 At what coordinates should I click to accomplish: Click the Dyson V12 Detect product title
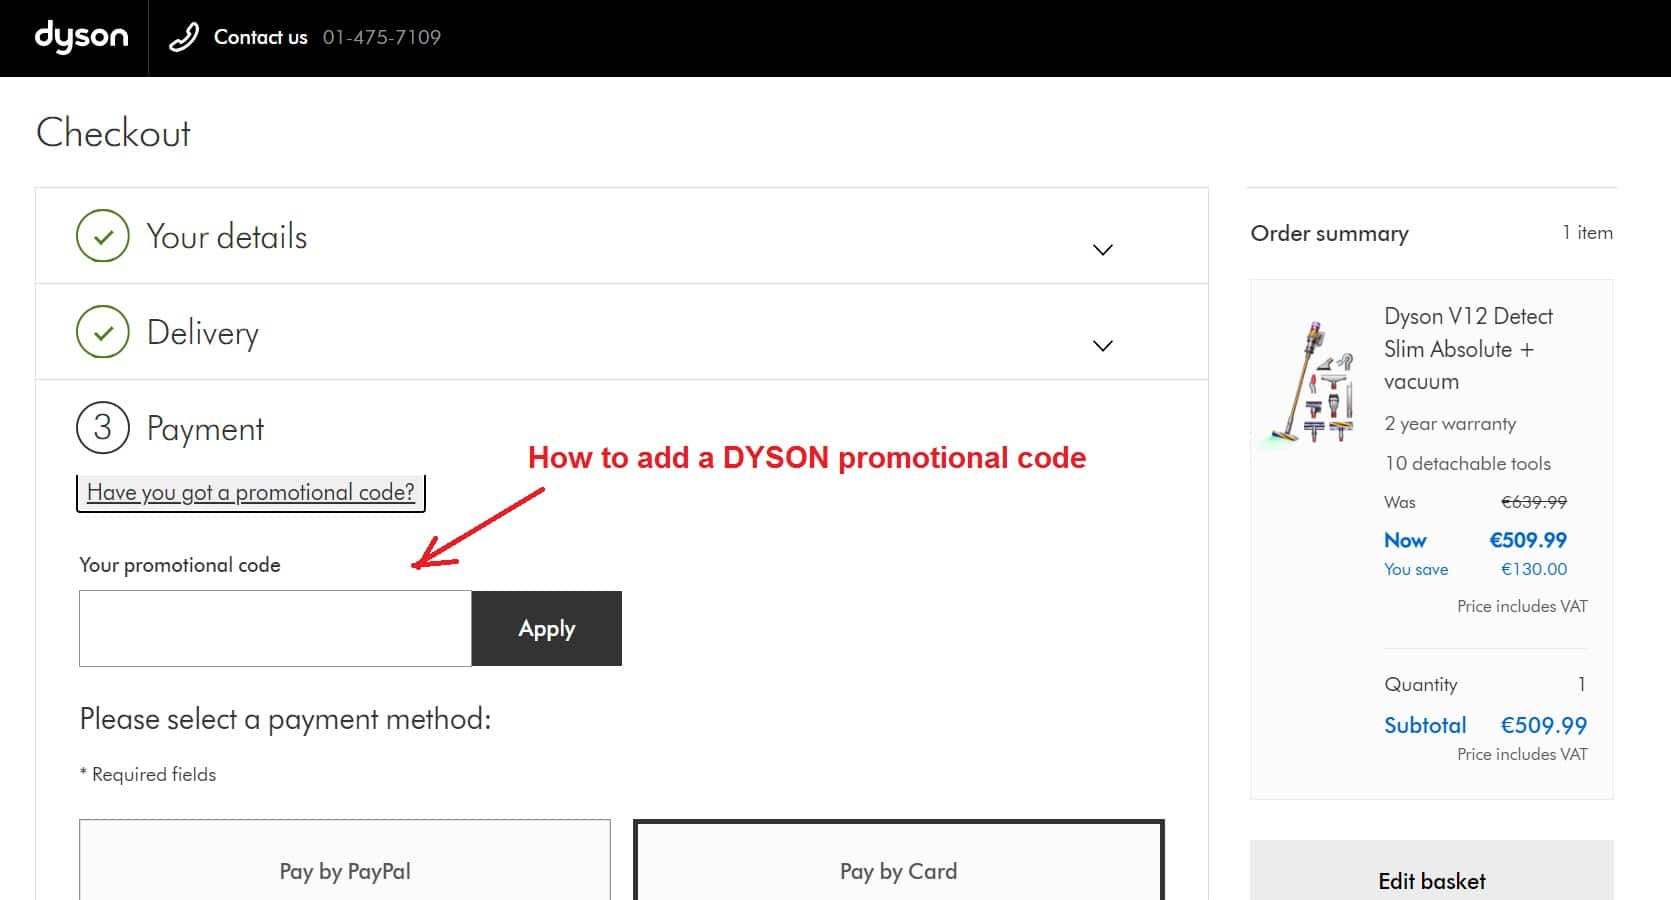pos(1468,348)
